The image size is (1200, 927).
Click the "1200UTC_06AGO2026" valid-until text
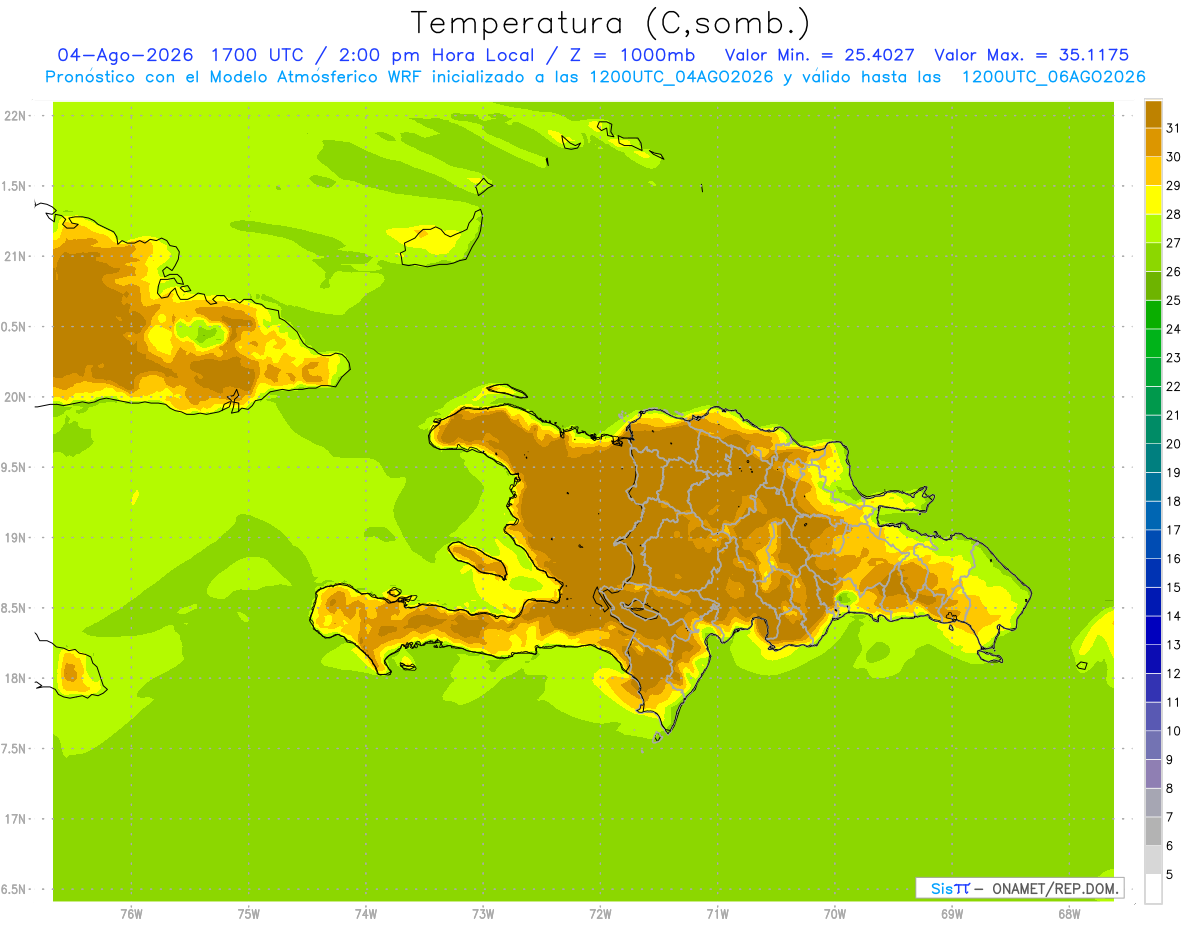tap(1053, 77)
